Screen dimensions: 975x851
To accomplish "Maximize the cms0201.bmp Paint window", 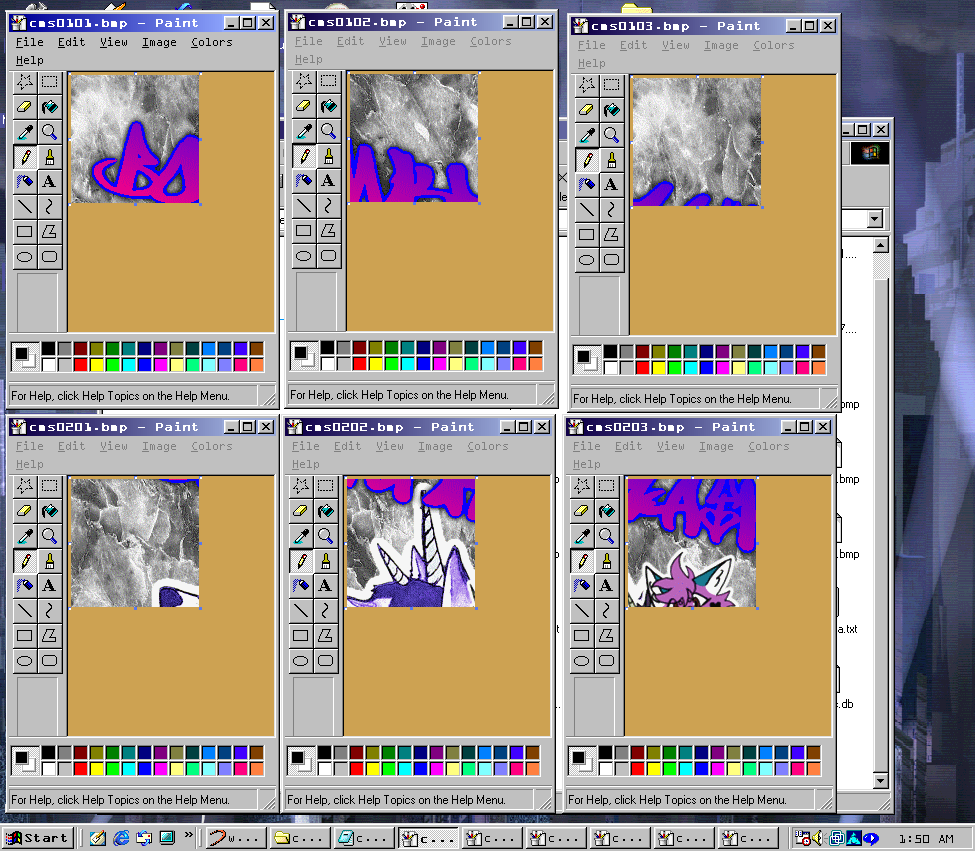I will pos(247,426).
